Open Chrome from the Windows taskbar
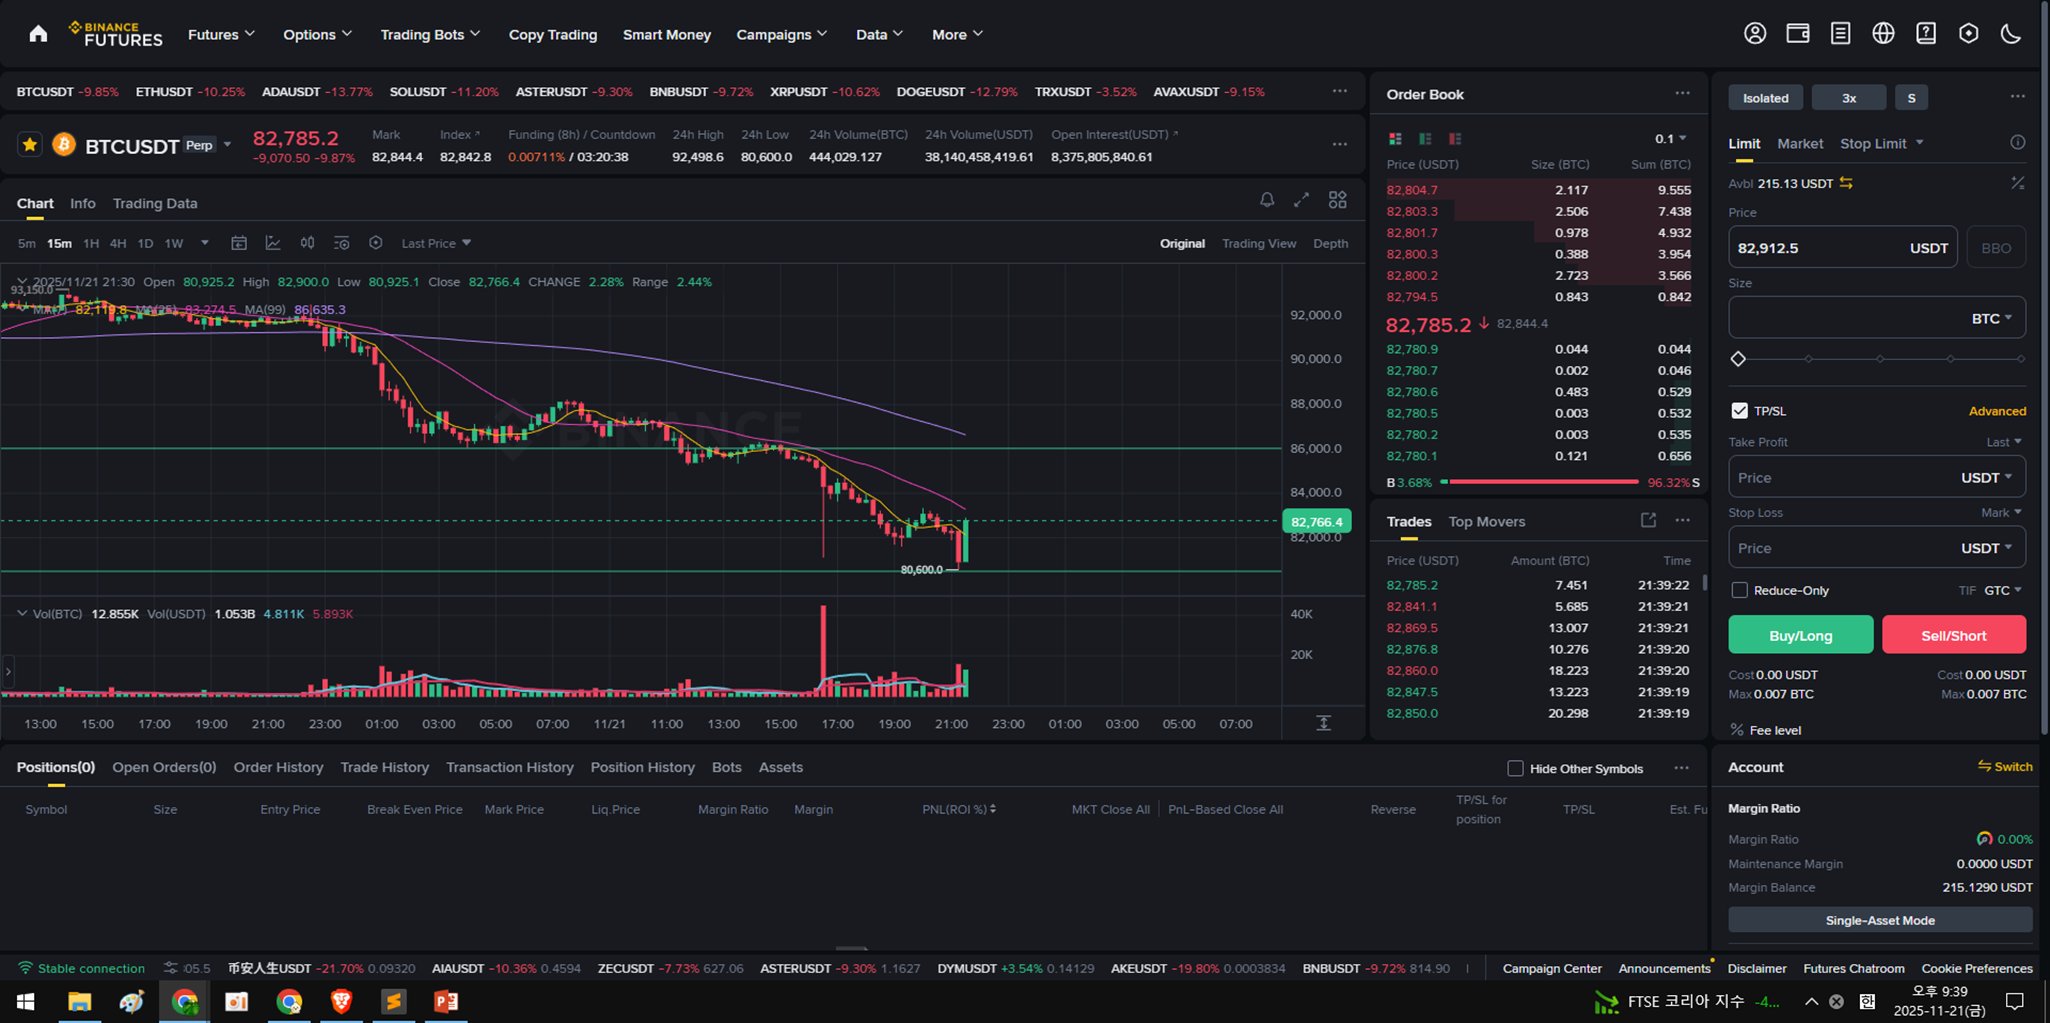Screen dimensions: 2050x1023 [184, 1001]
